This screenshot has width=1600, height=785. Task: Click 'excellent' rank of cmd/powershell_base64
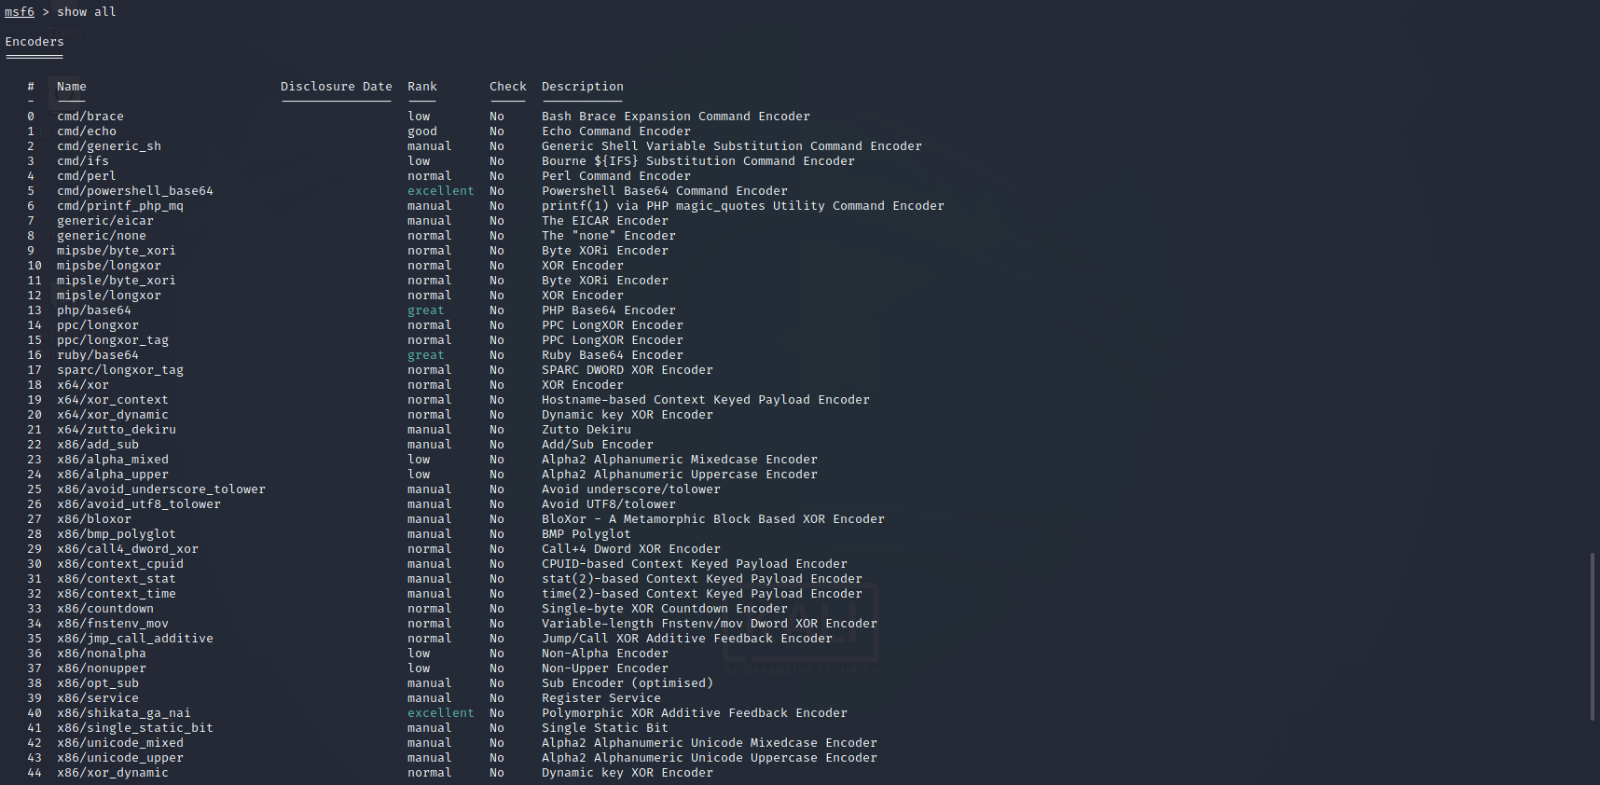441,191
